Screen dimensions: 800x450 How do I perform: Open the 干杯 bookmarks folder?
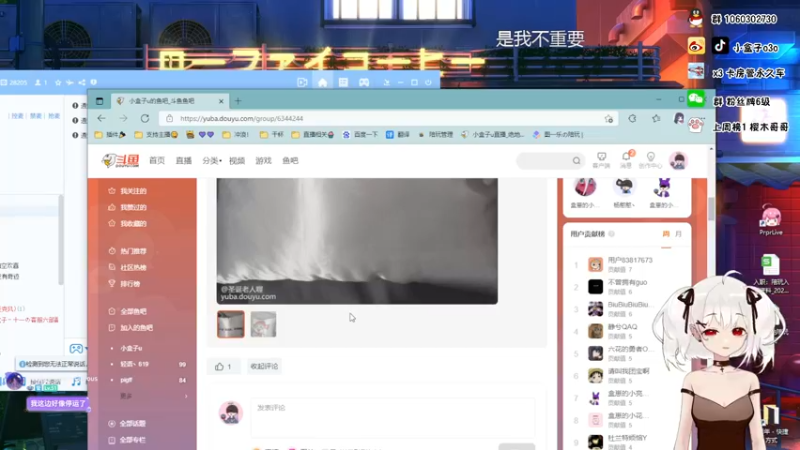(x=271, y=135)
